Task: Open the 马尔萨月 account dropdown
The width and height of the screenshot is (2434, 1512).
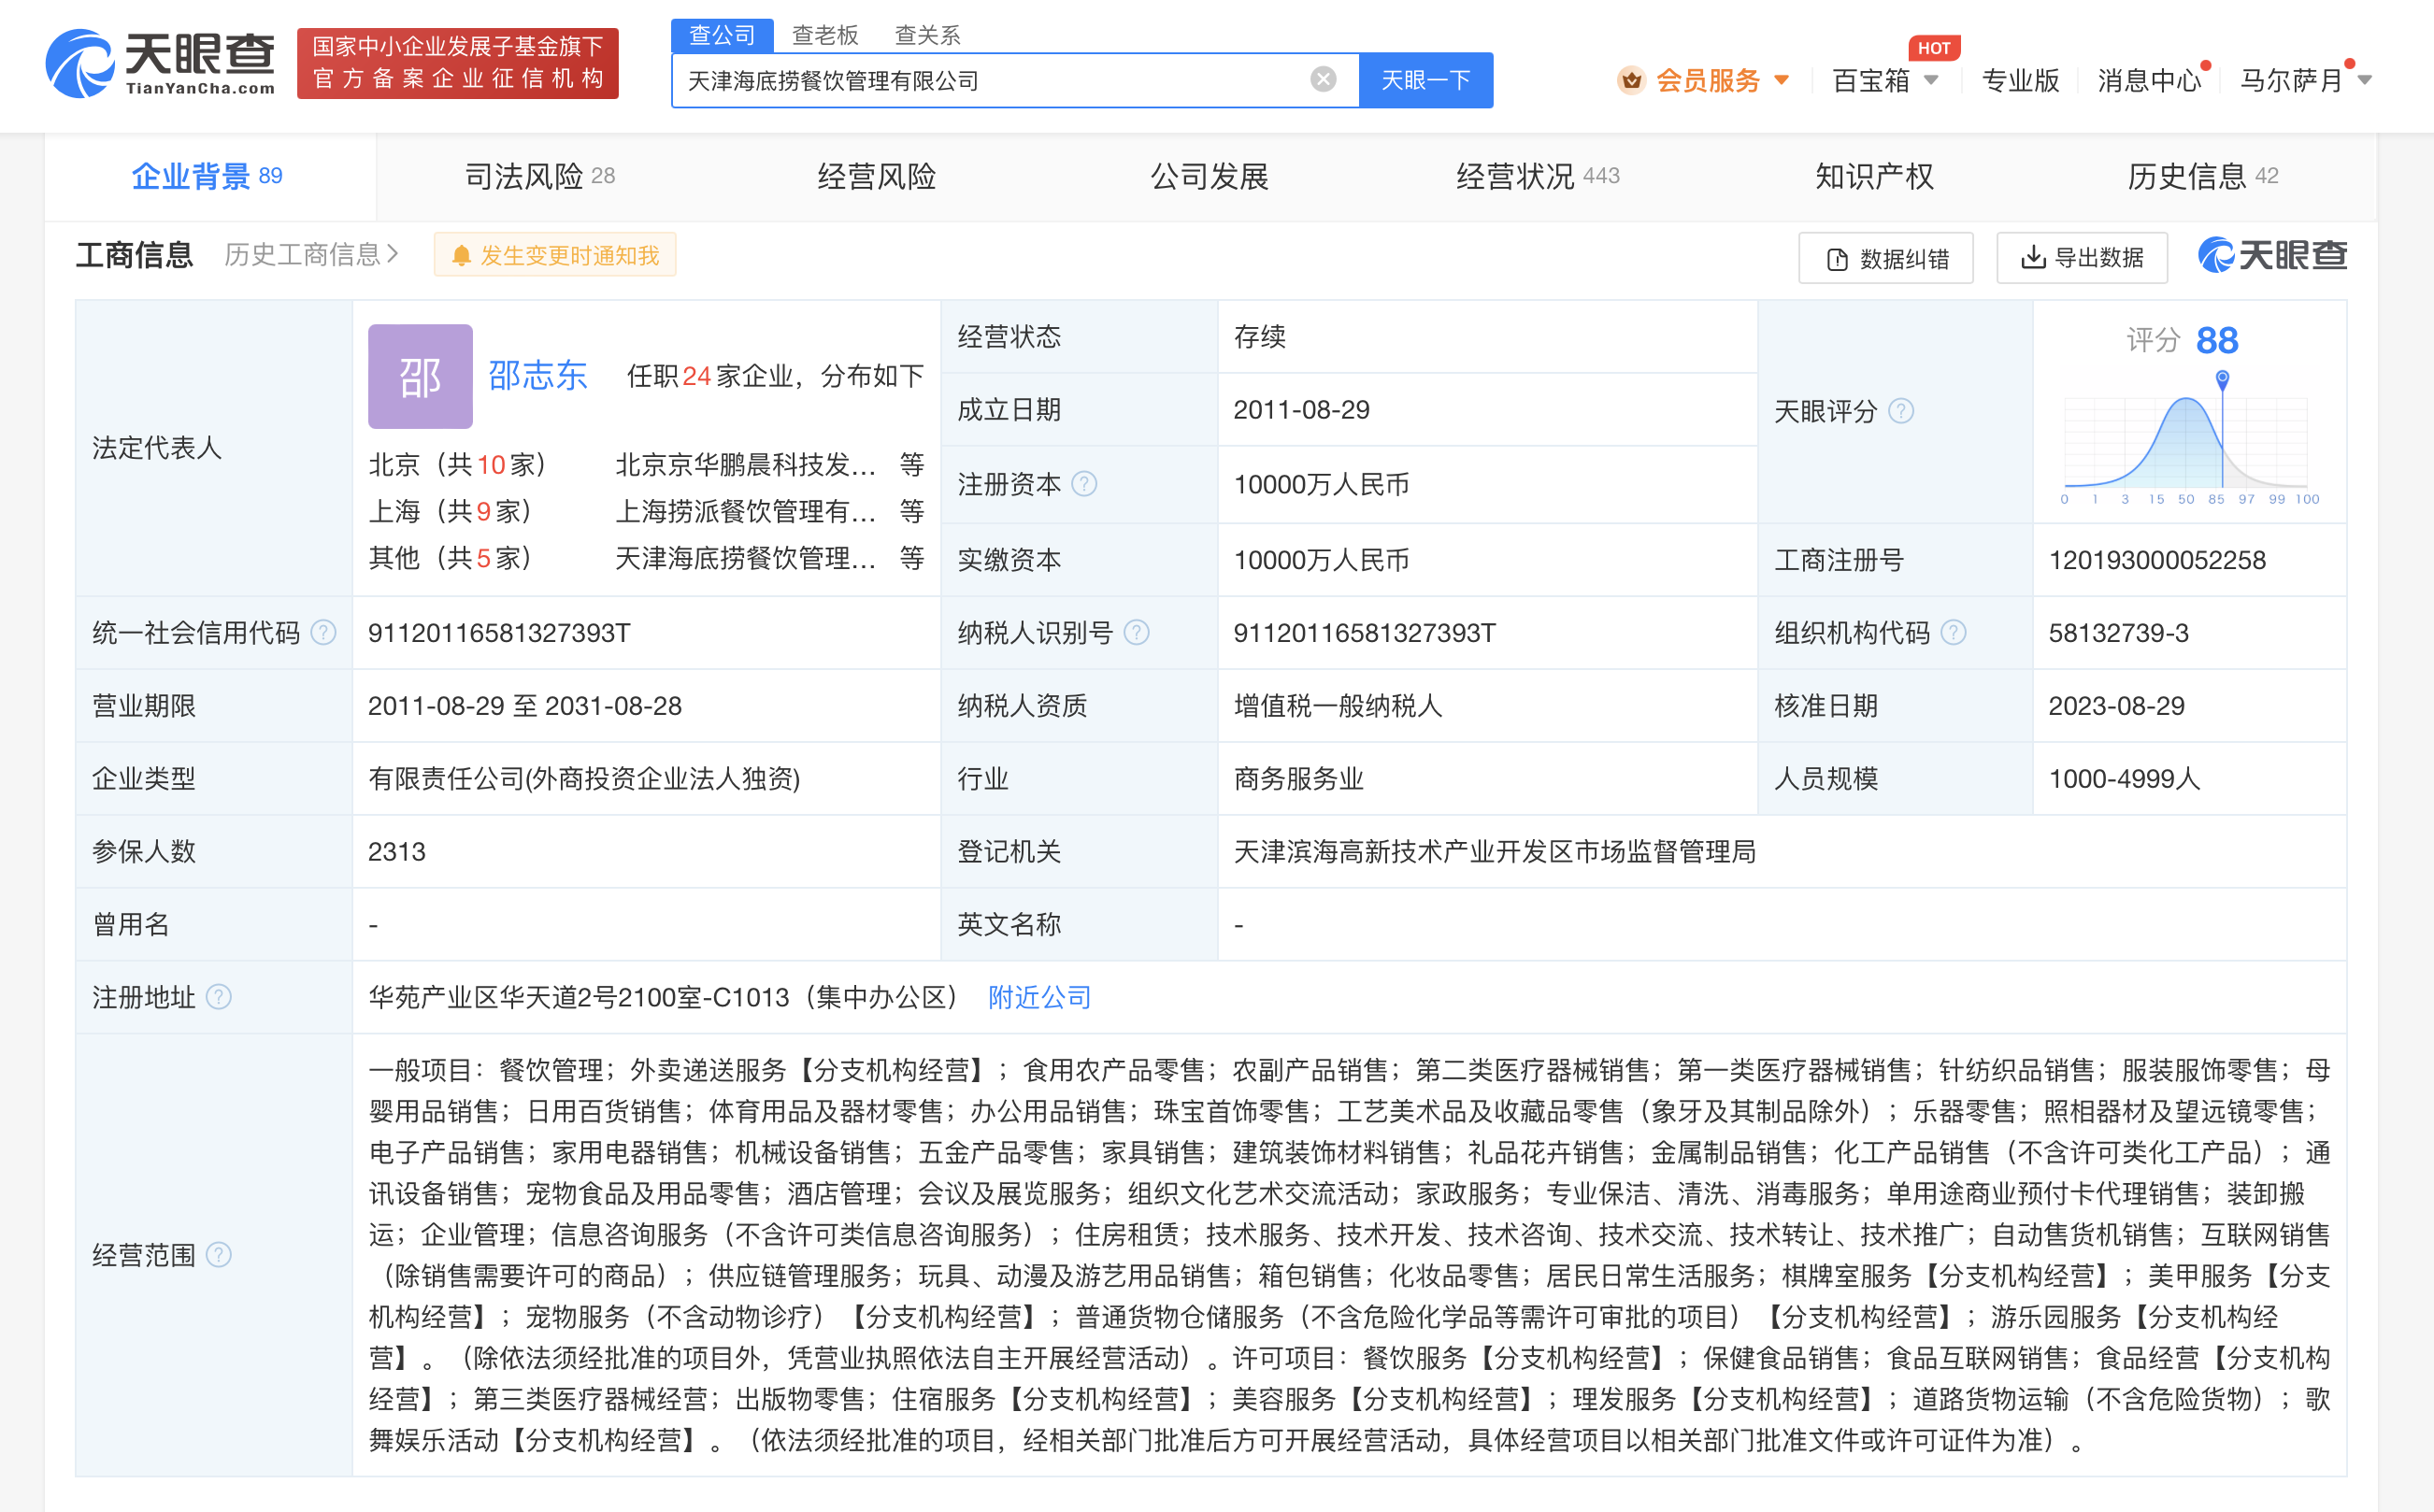Action: click(x=2364, y=80)
